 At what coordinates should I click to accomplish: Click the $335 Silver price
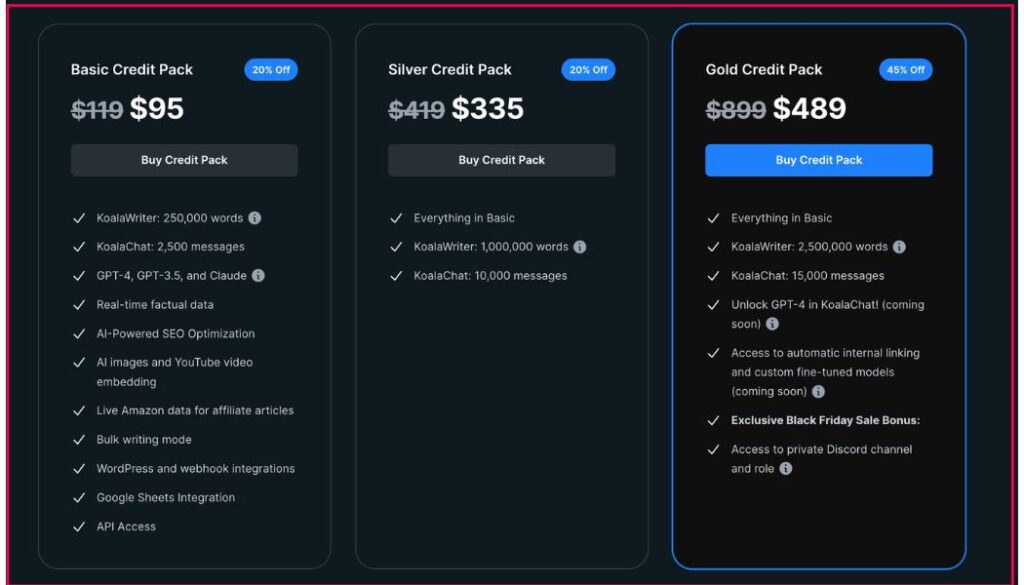tap(487, 109)
